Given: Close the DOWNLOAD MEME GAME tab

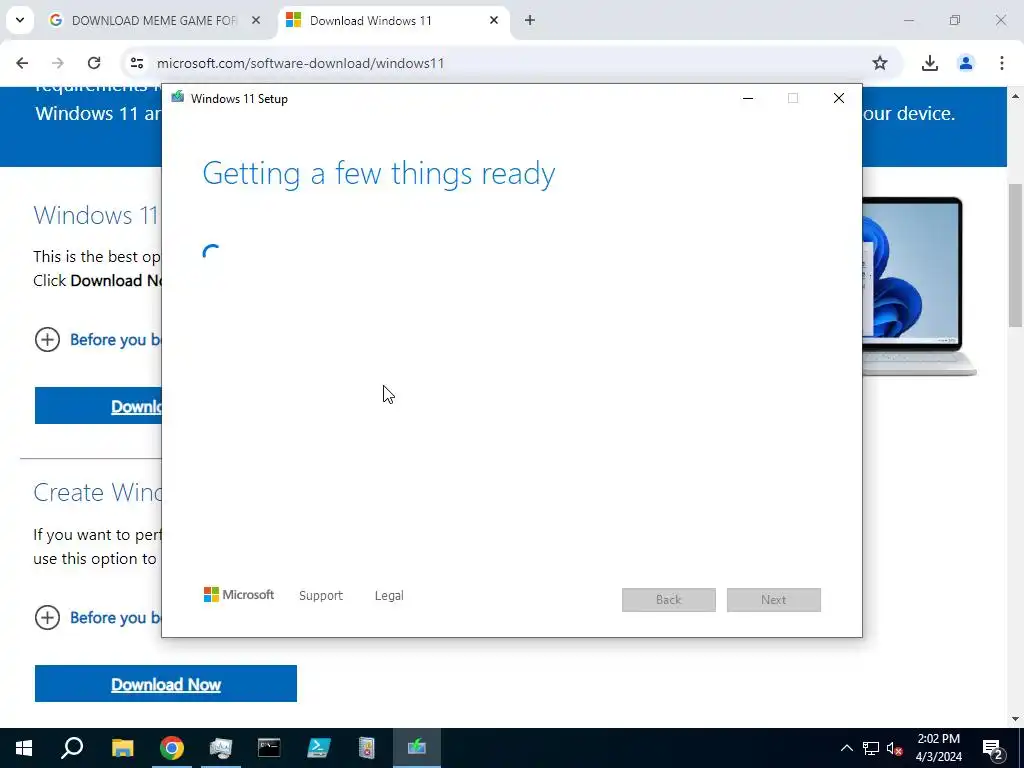Looking at the screenshot, I should [256, 20].
